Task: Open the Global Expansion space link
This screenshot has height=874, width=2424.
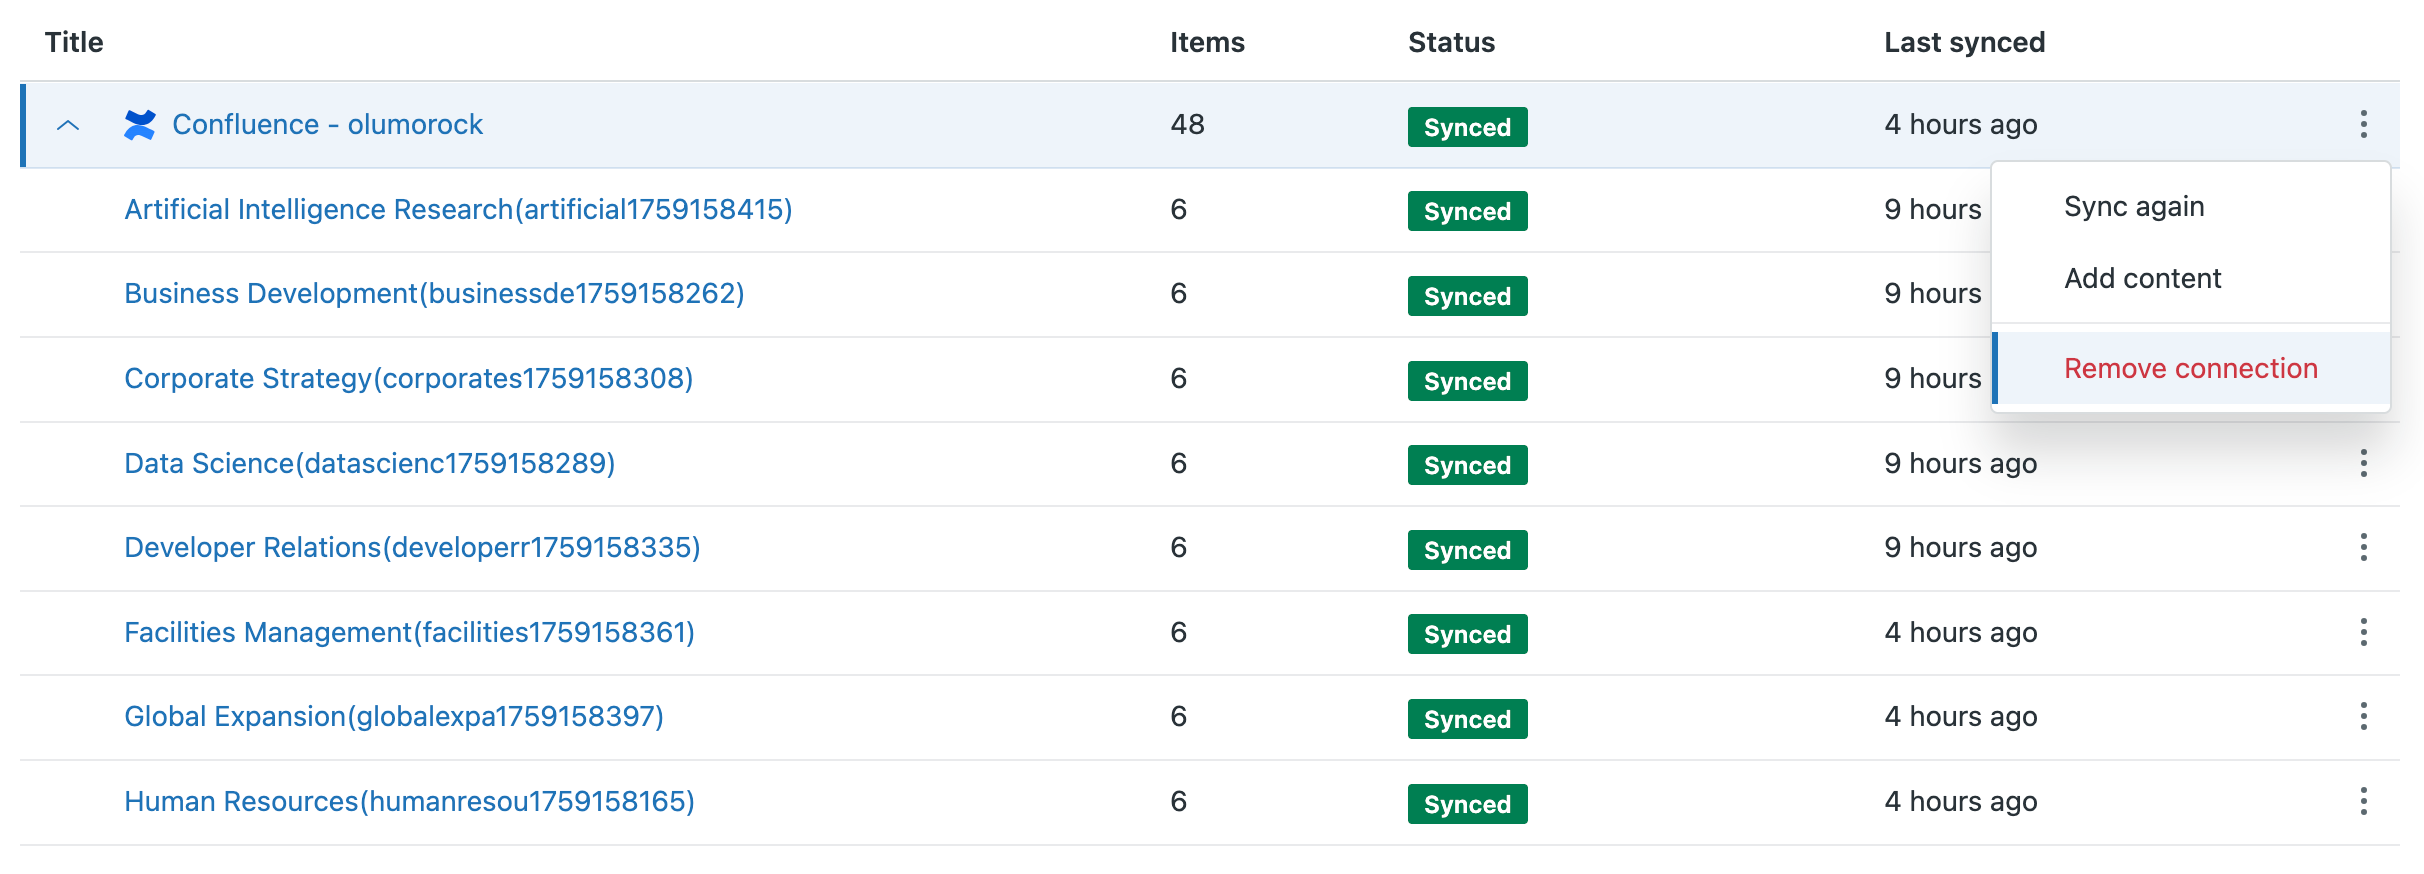Action: 393,717
